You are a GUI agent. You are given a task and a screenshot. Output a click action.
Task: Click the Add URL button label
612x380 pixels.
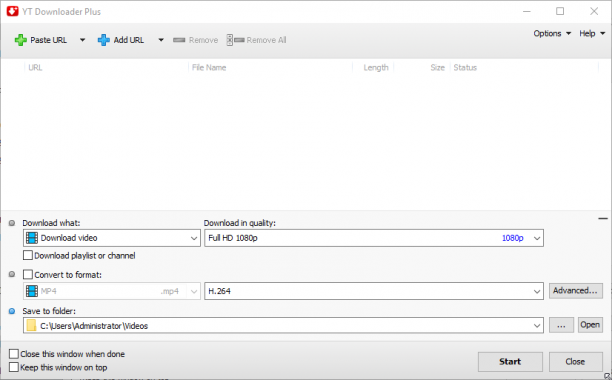tap(129, 40)
